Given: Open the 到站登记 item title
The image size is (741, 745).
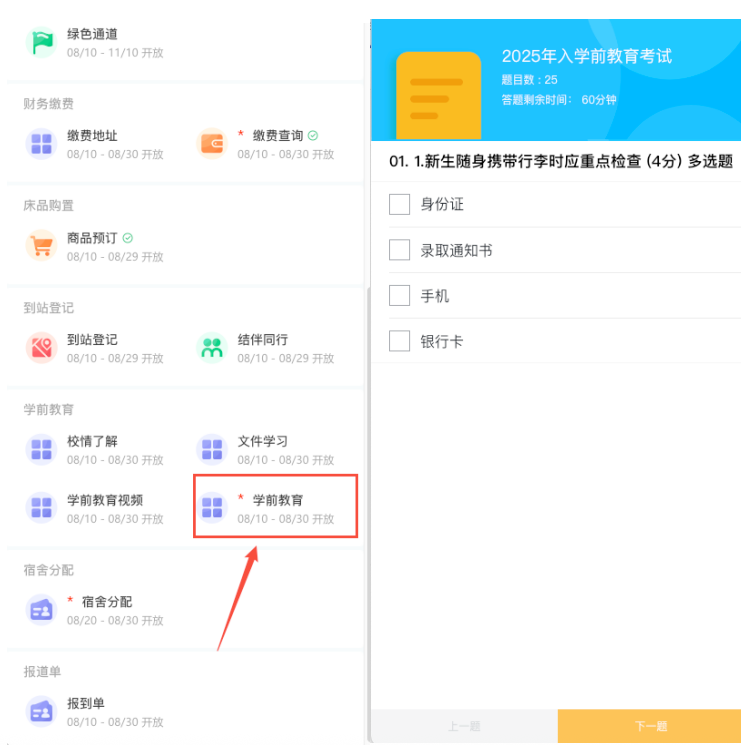Looking at the screenshot, I should 92,340.
